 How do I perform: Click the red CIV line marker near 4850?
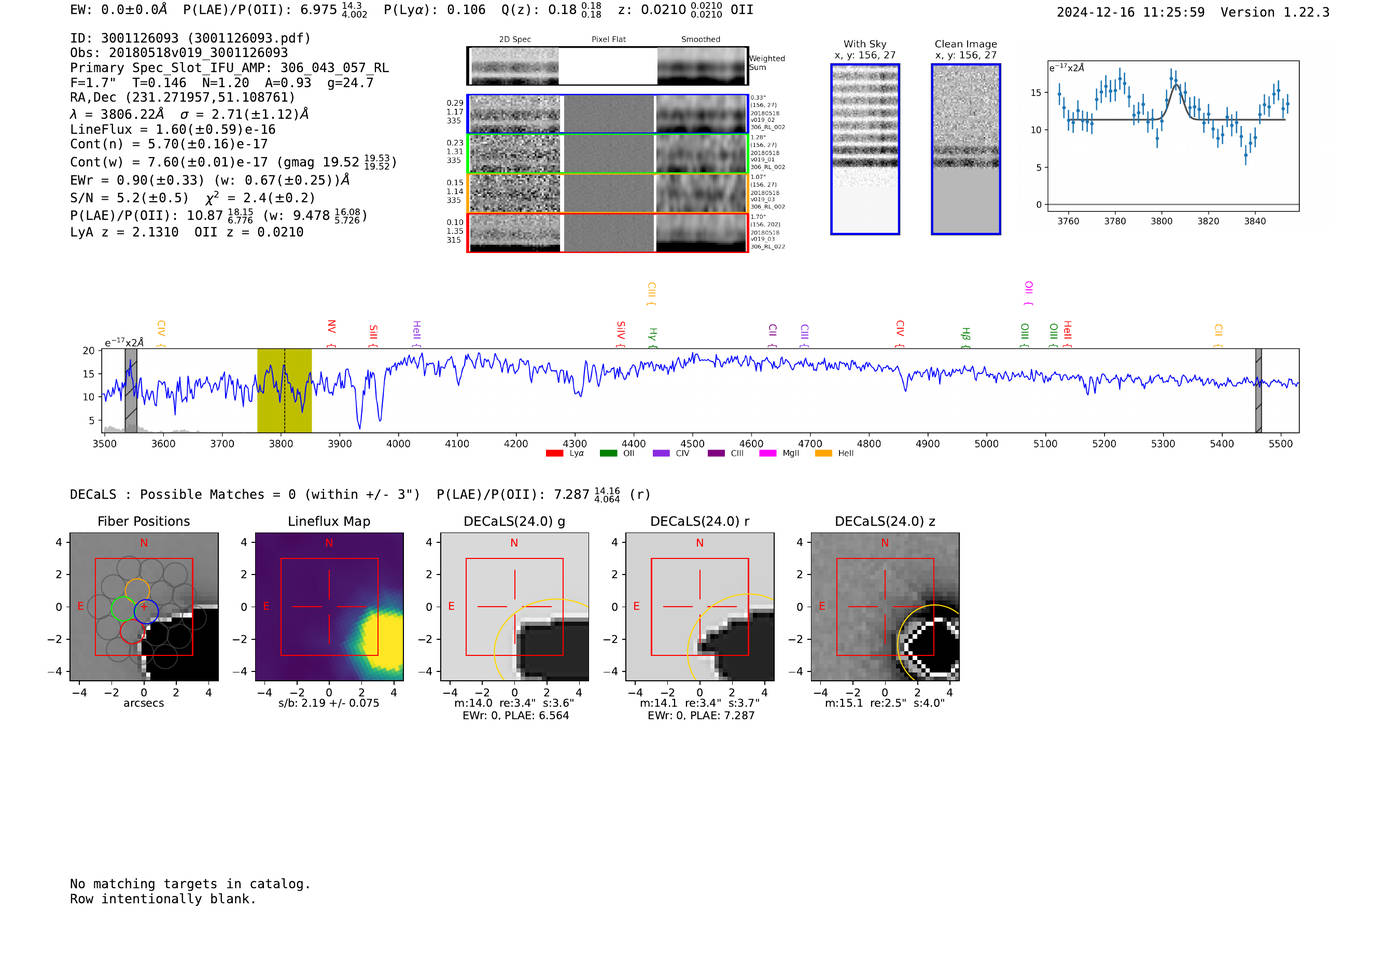(x=899, y=333)
